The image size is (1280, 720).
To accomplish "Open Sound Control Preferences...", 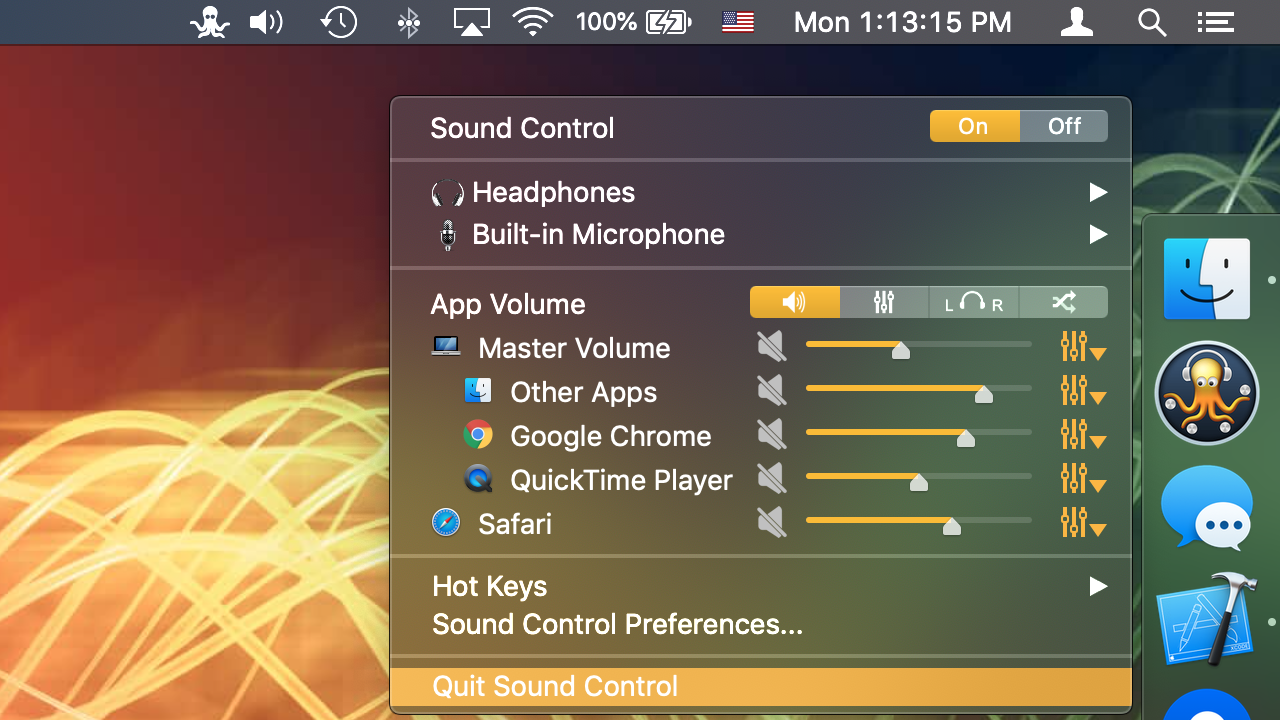I will [x=617, y=624].
